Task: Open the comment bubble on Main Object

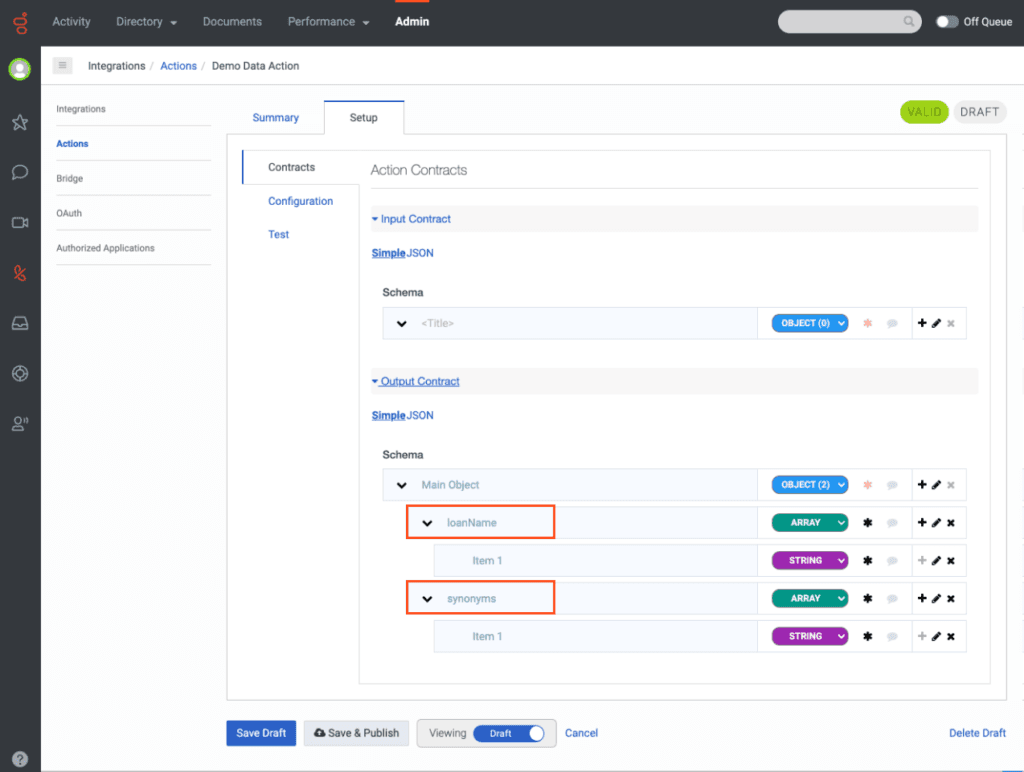Action: click(x=893, y=485)
